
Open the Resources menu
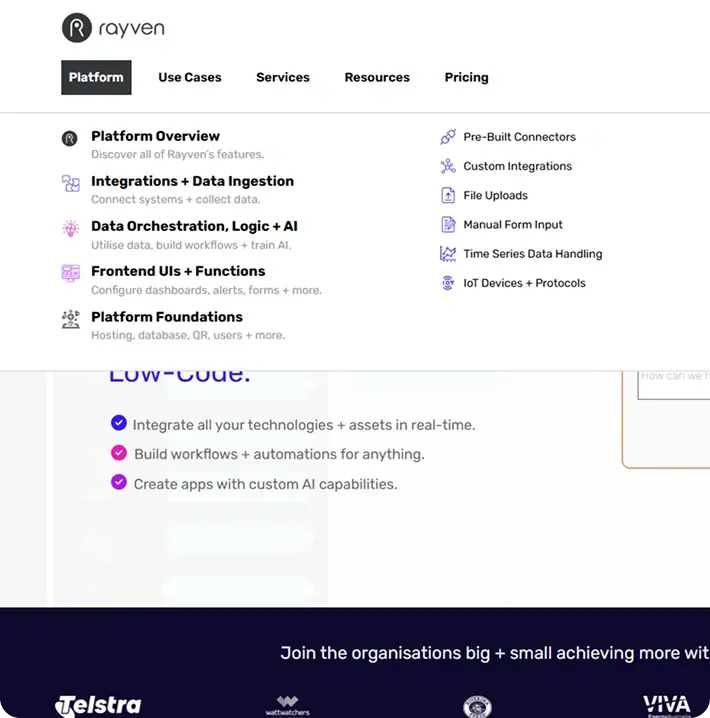pos(377,77)
